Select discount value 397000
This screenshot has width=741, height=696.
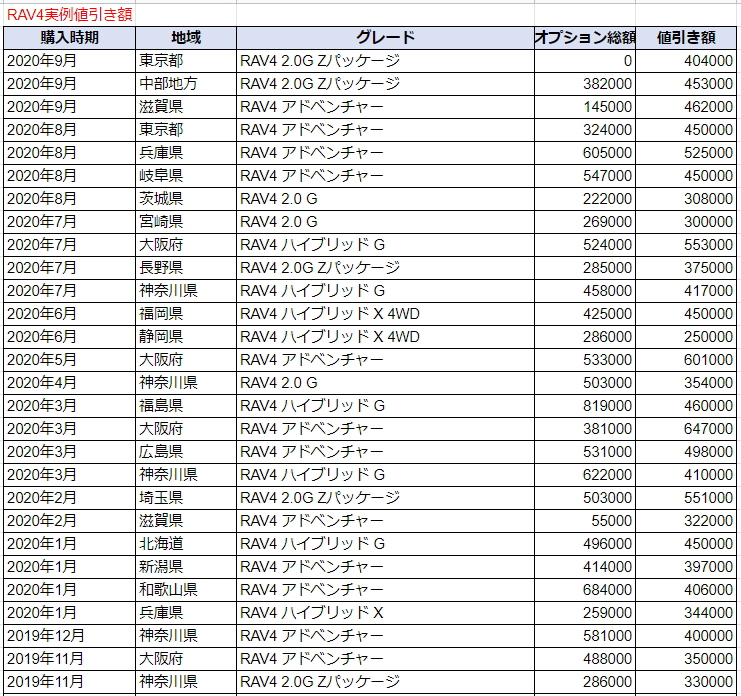[x=686, y=567]
